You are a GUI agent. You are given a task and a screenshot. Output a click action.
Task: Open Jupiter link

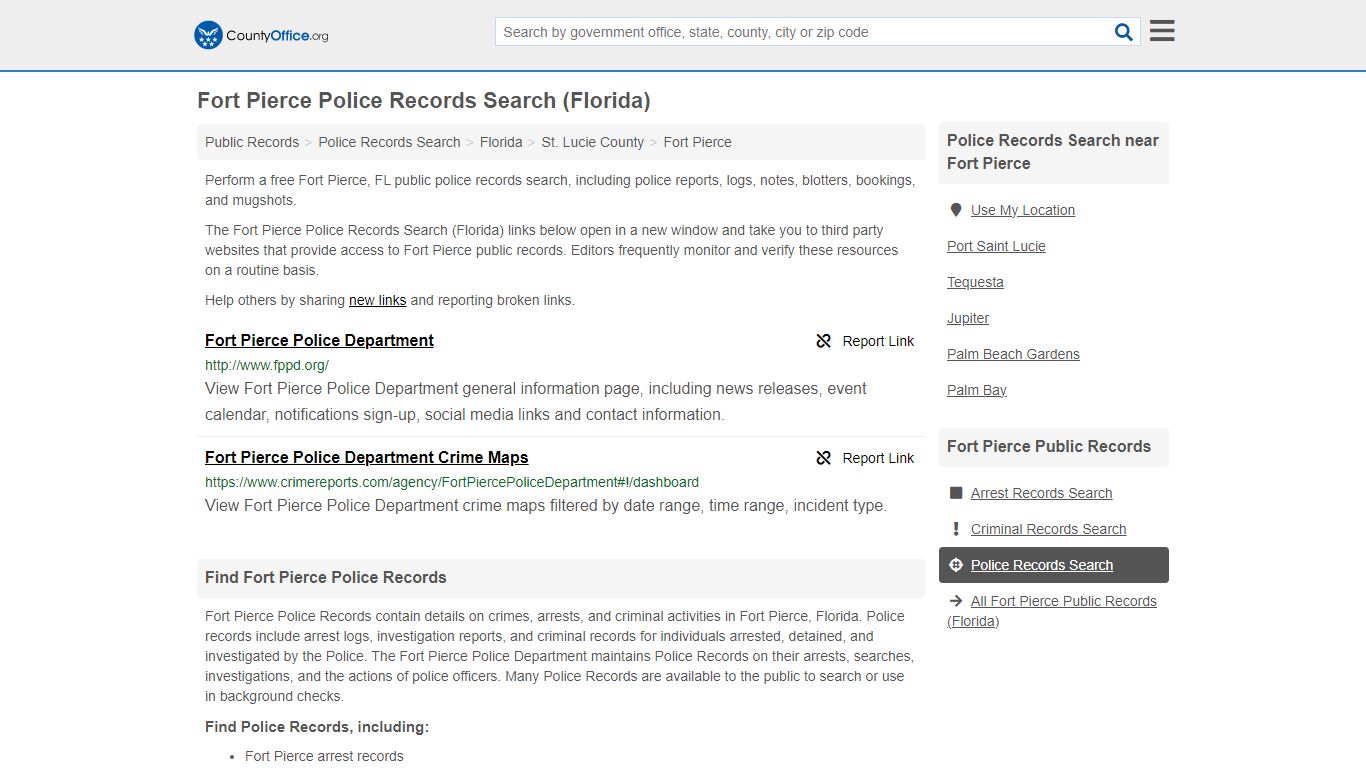(968, 318)
